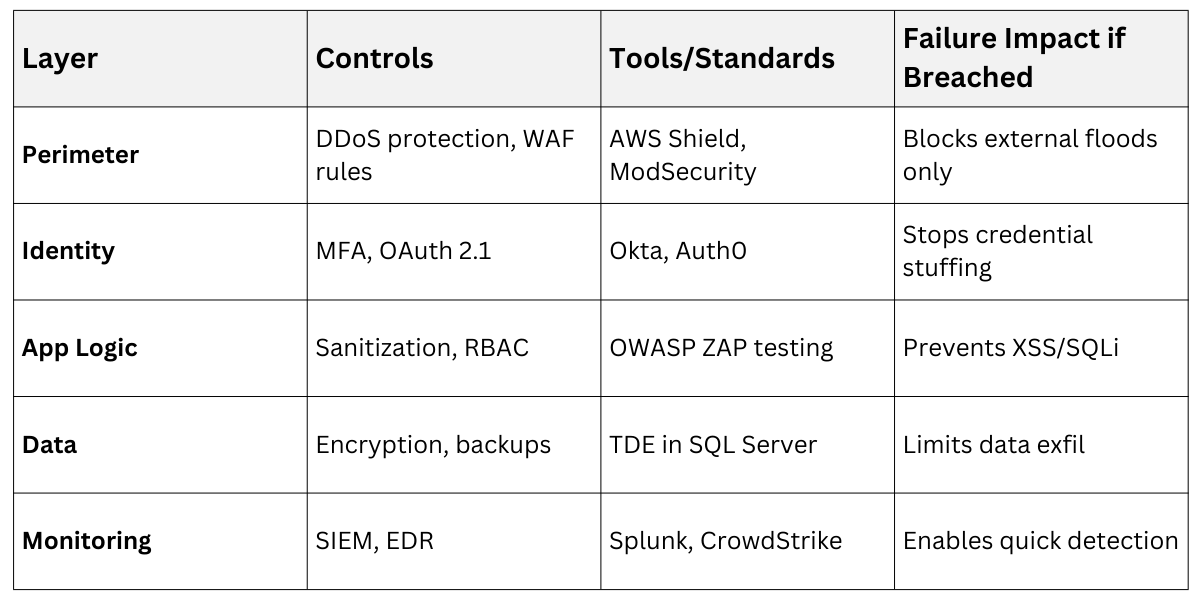
Task: Click the Splunk, CrowdStrike cell
Action: [x=725, y=541]
